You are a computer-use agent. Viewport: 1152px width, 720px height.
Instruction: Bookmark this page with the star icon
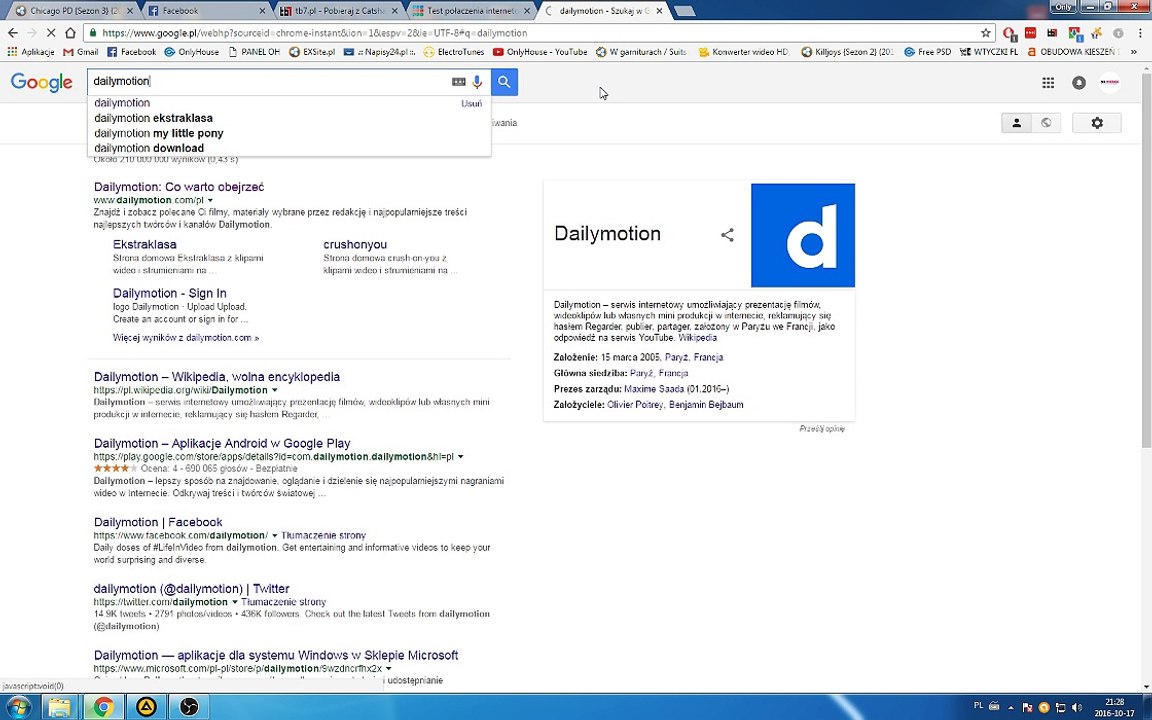985,33
